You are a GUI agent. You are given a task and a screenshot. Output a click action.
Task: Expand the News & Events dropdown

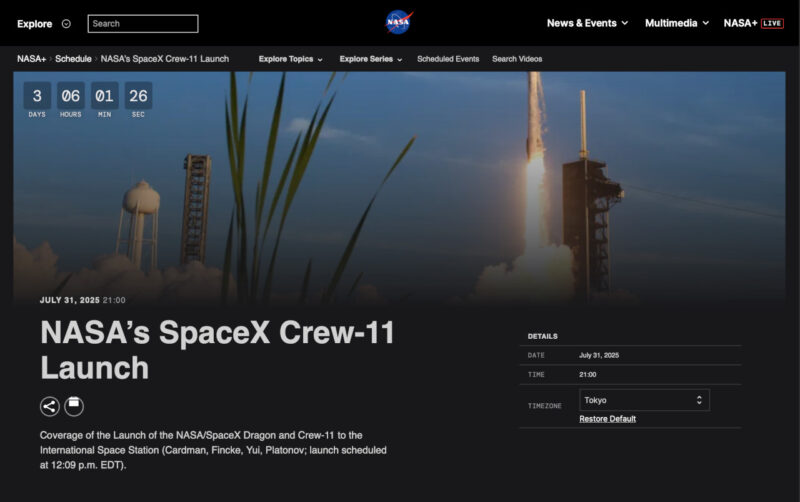pos(587,23)
